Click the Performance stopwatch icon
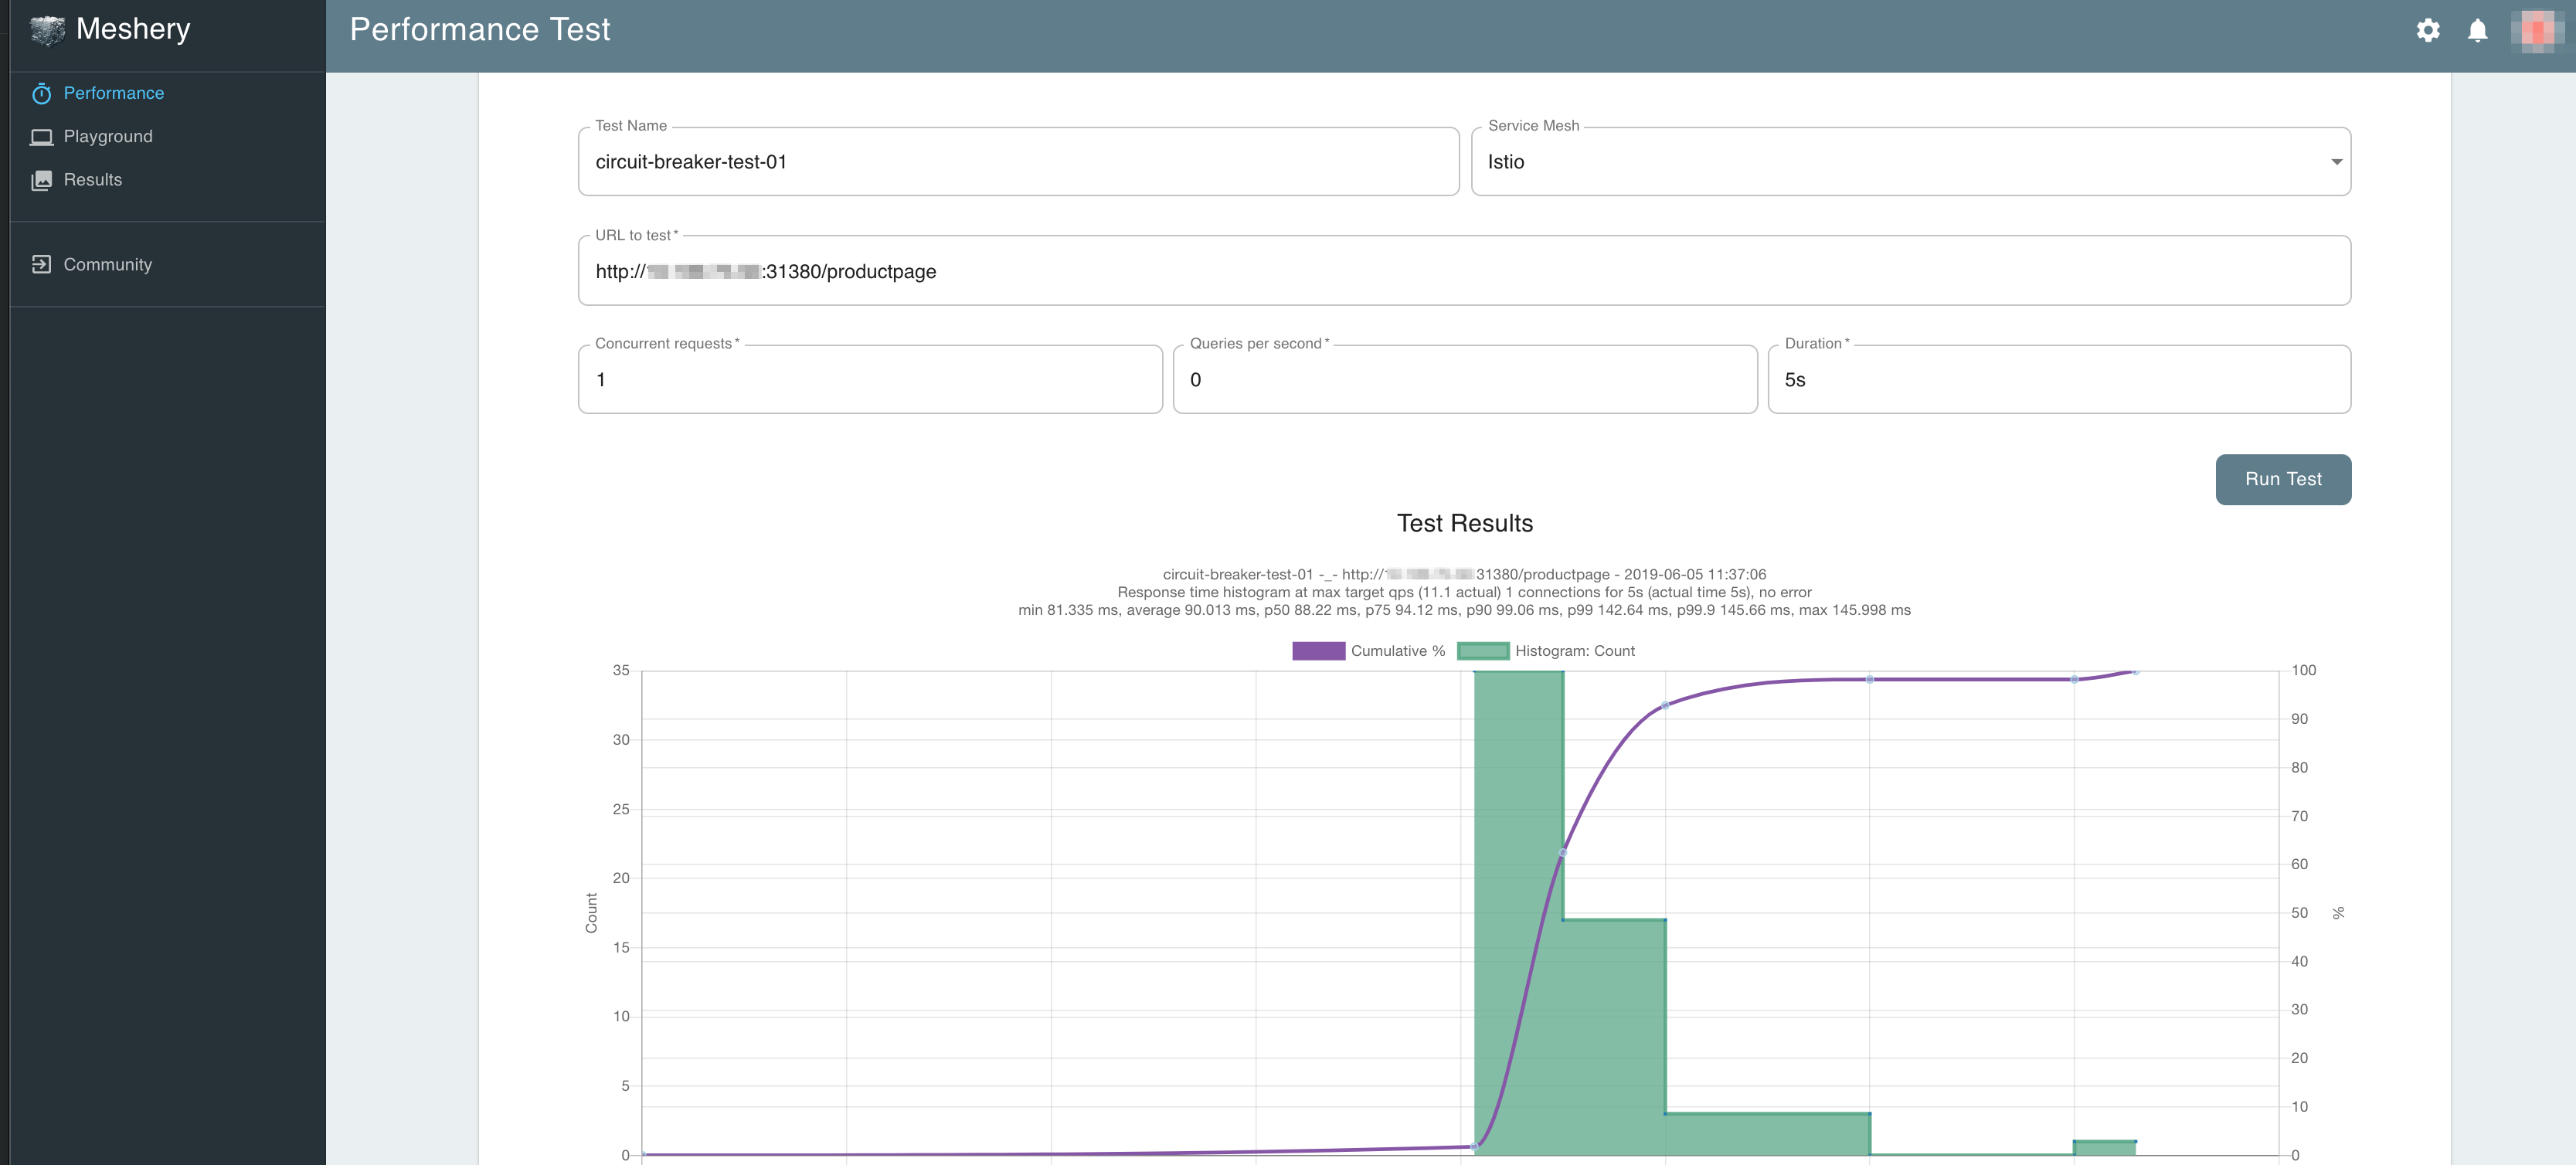The width and height of the screenshot is (2576, 1165). coord(41,94)
